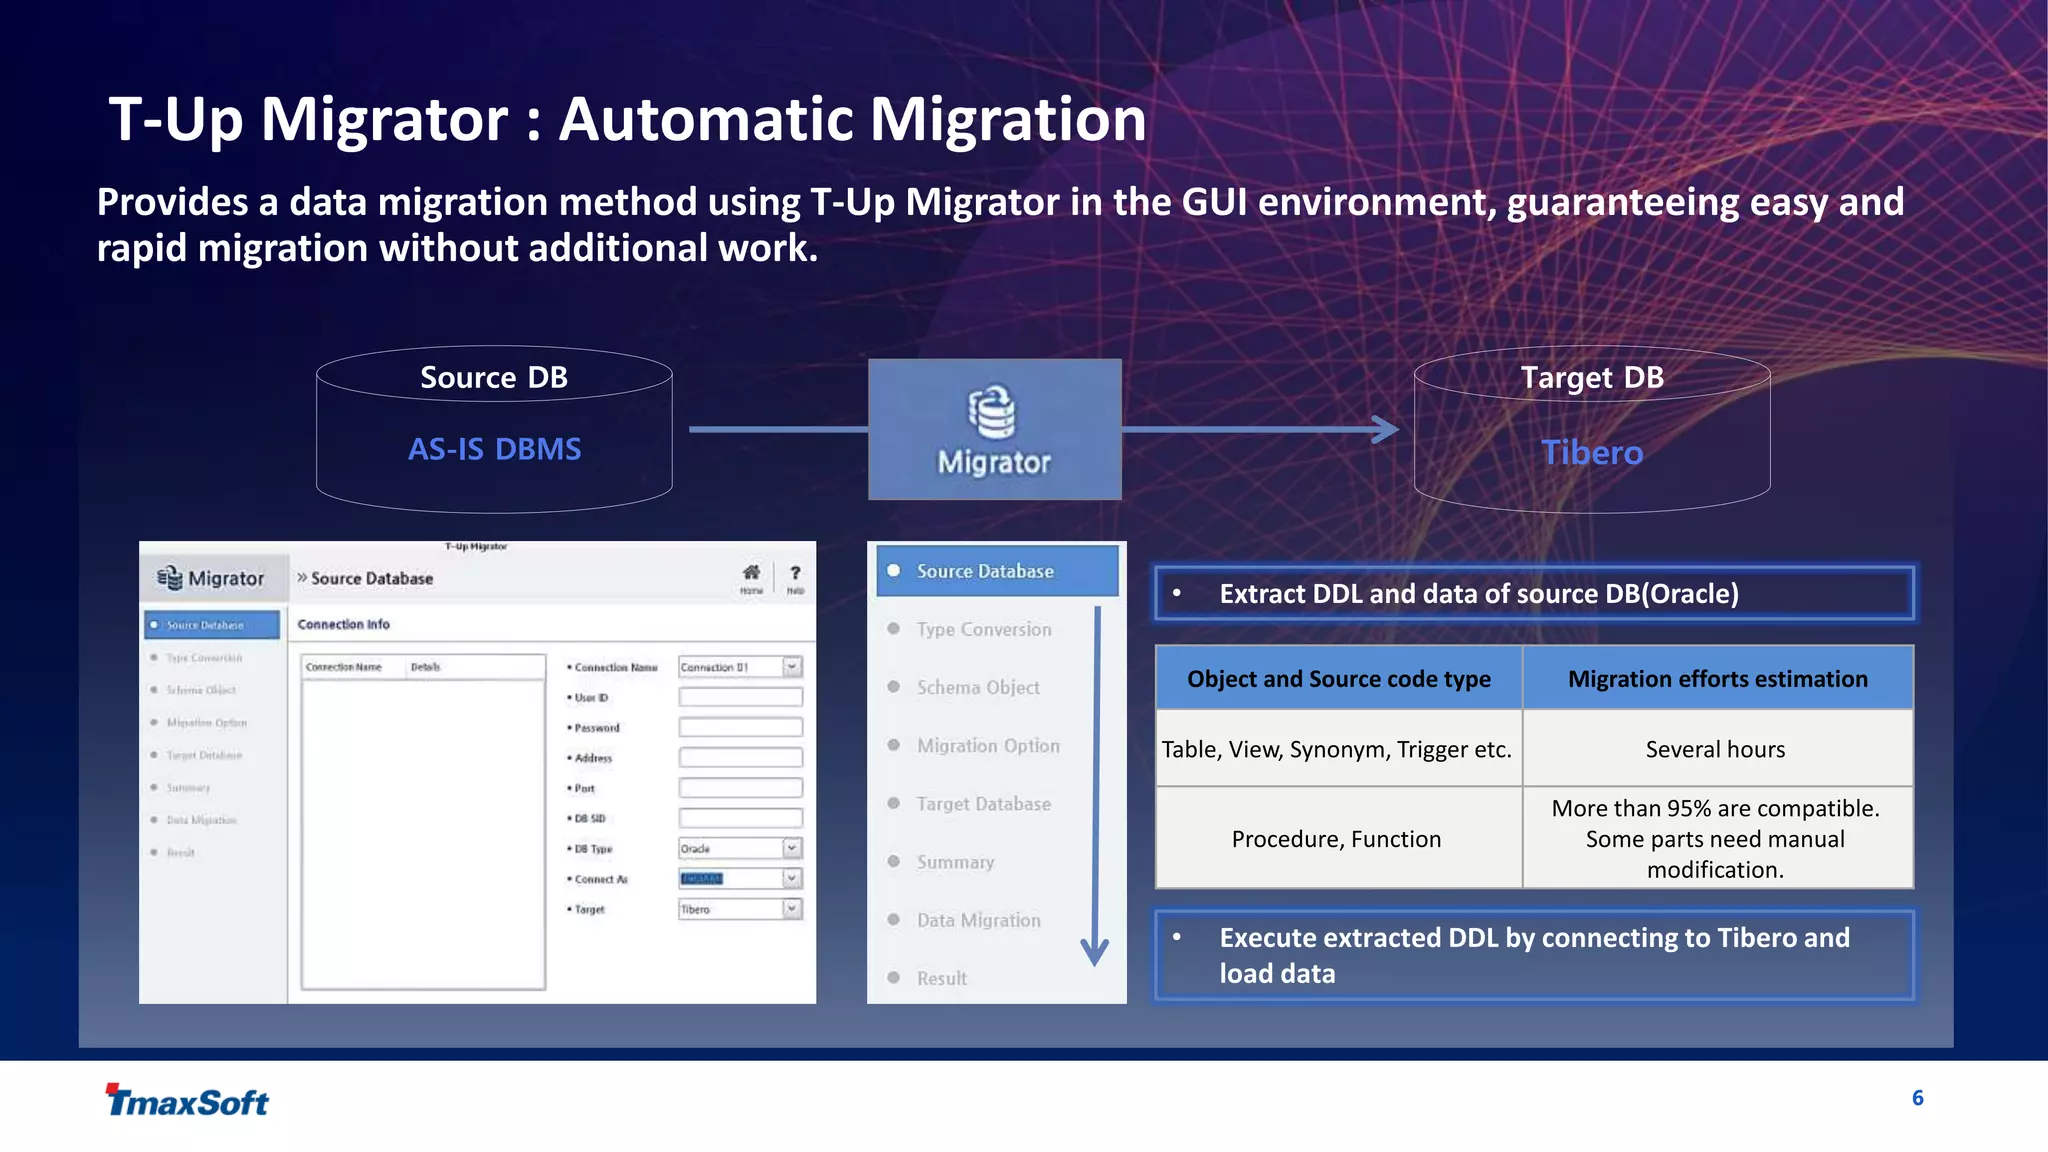Focus the Password input field
Image resolution: width=2048 pixels, height=1152 pixels.
pos(740,727)
